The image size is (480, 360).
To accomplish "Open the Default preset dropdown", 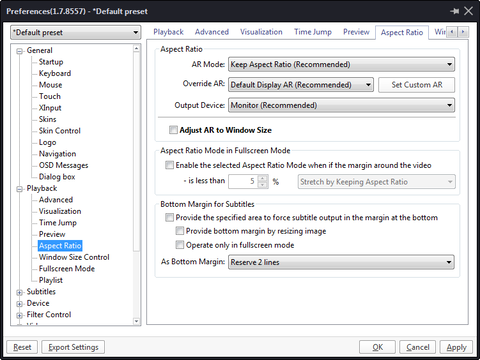I will point(76,32).
